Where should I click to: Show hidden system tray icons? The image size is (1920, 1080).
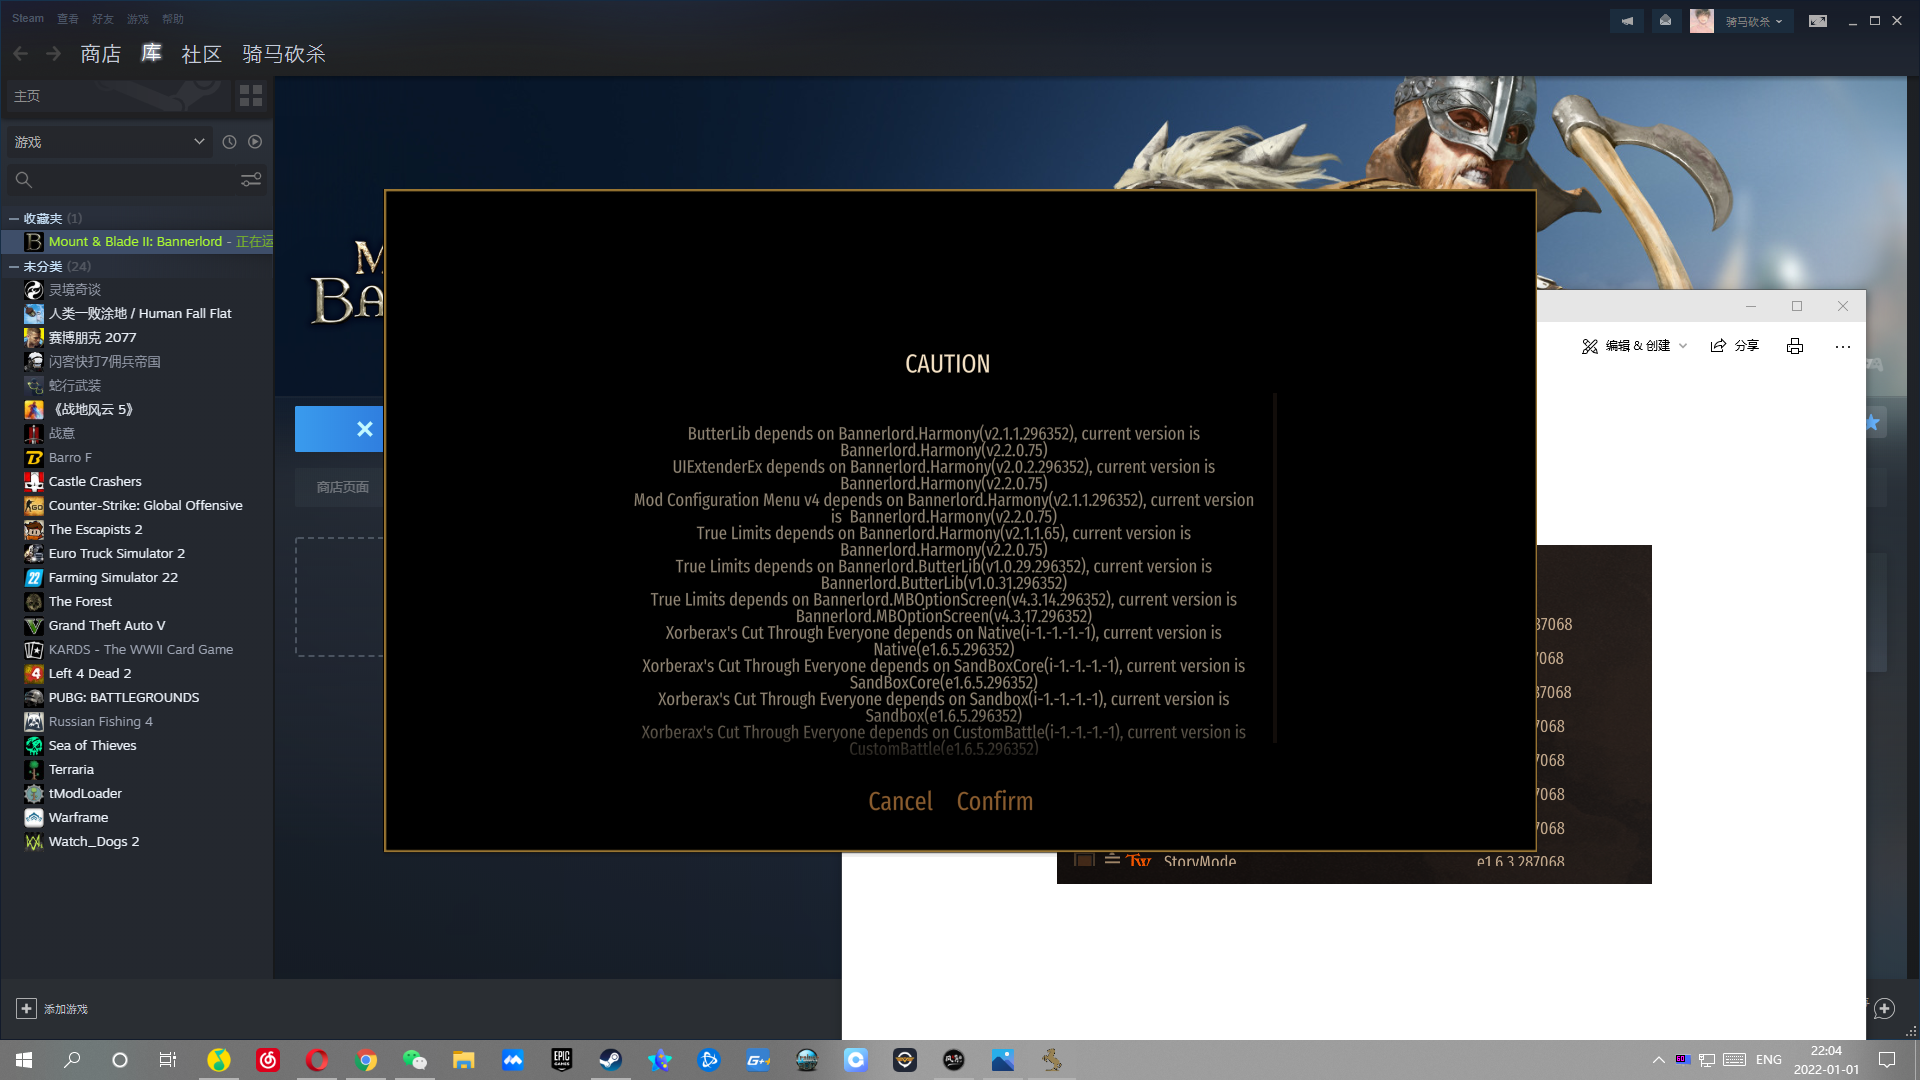[x=1658, y=1060]
